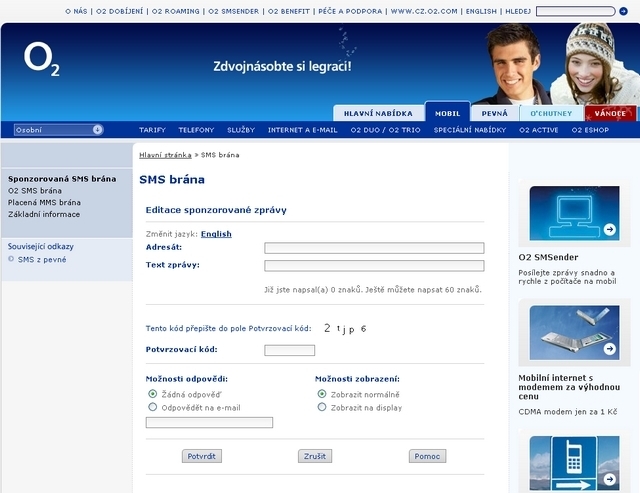Click the Adresát input field
The height and width of the screenshot is (493, 640).
[374, 248]
